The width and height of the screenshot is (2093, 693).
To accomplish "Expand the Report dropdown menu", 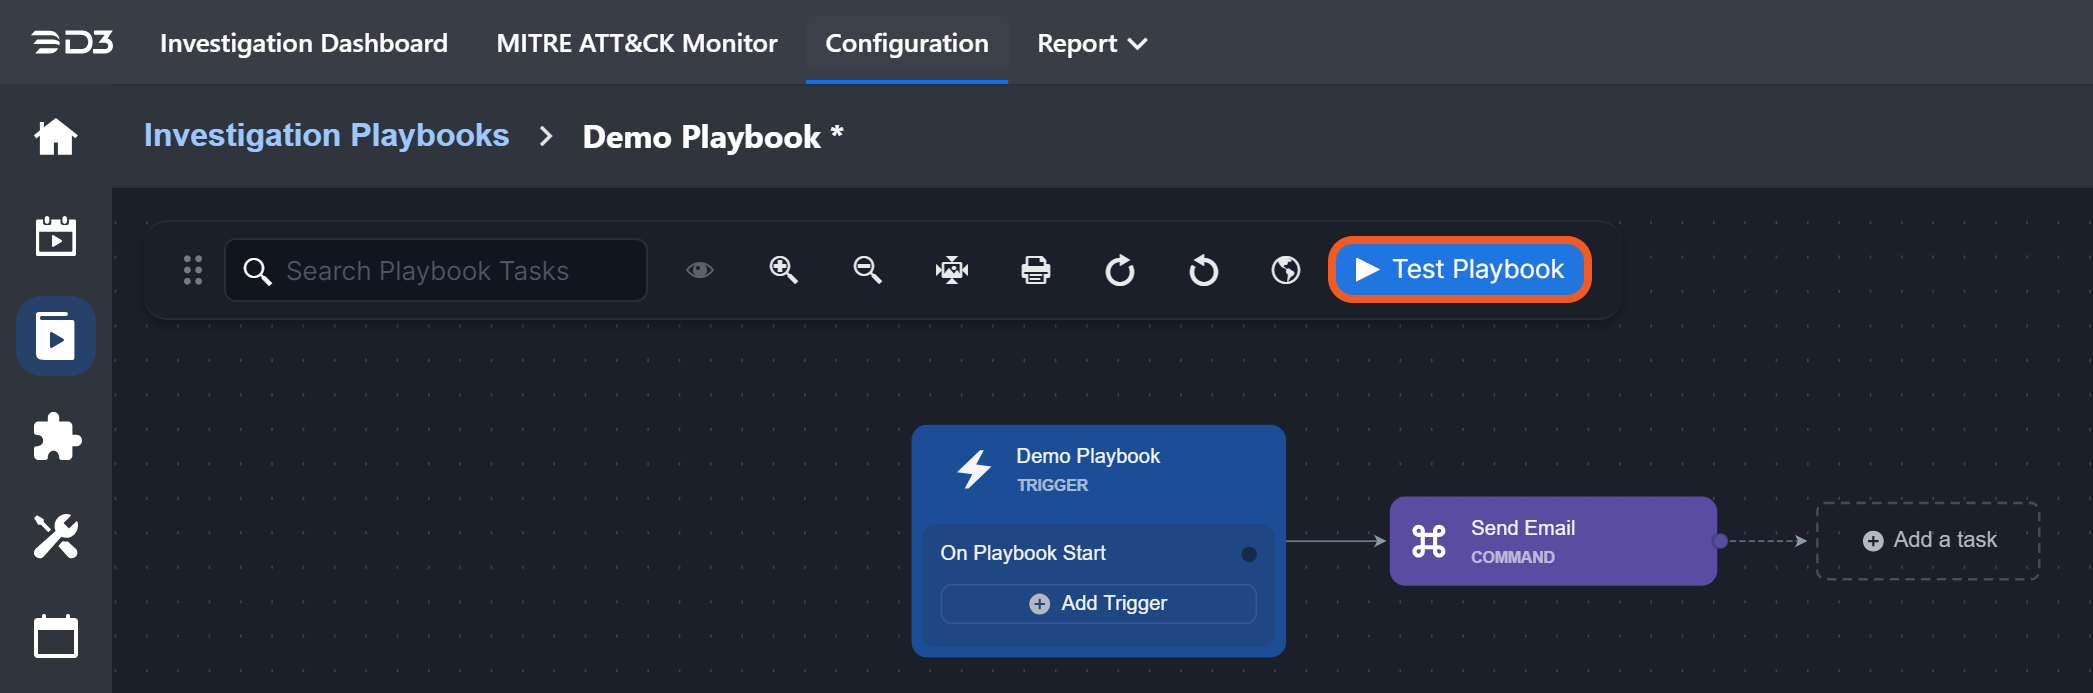I will click(x=1091, y=44).
